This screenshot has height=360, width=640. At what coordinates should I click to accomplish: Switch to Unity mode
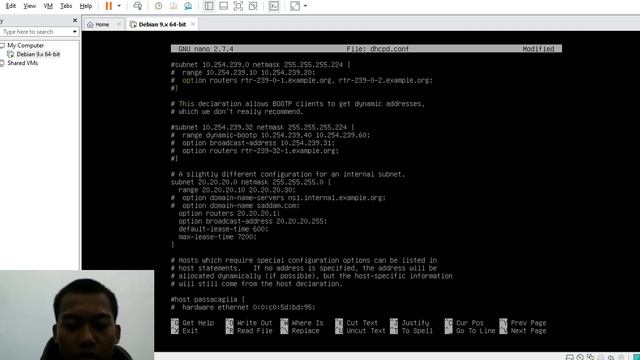(x=253, y=6)
